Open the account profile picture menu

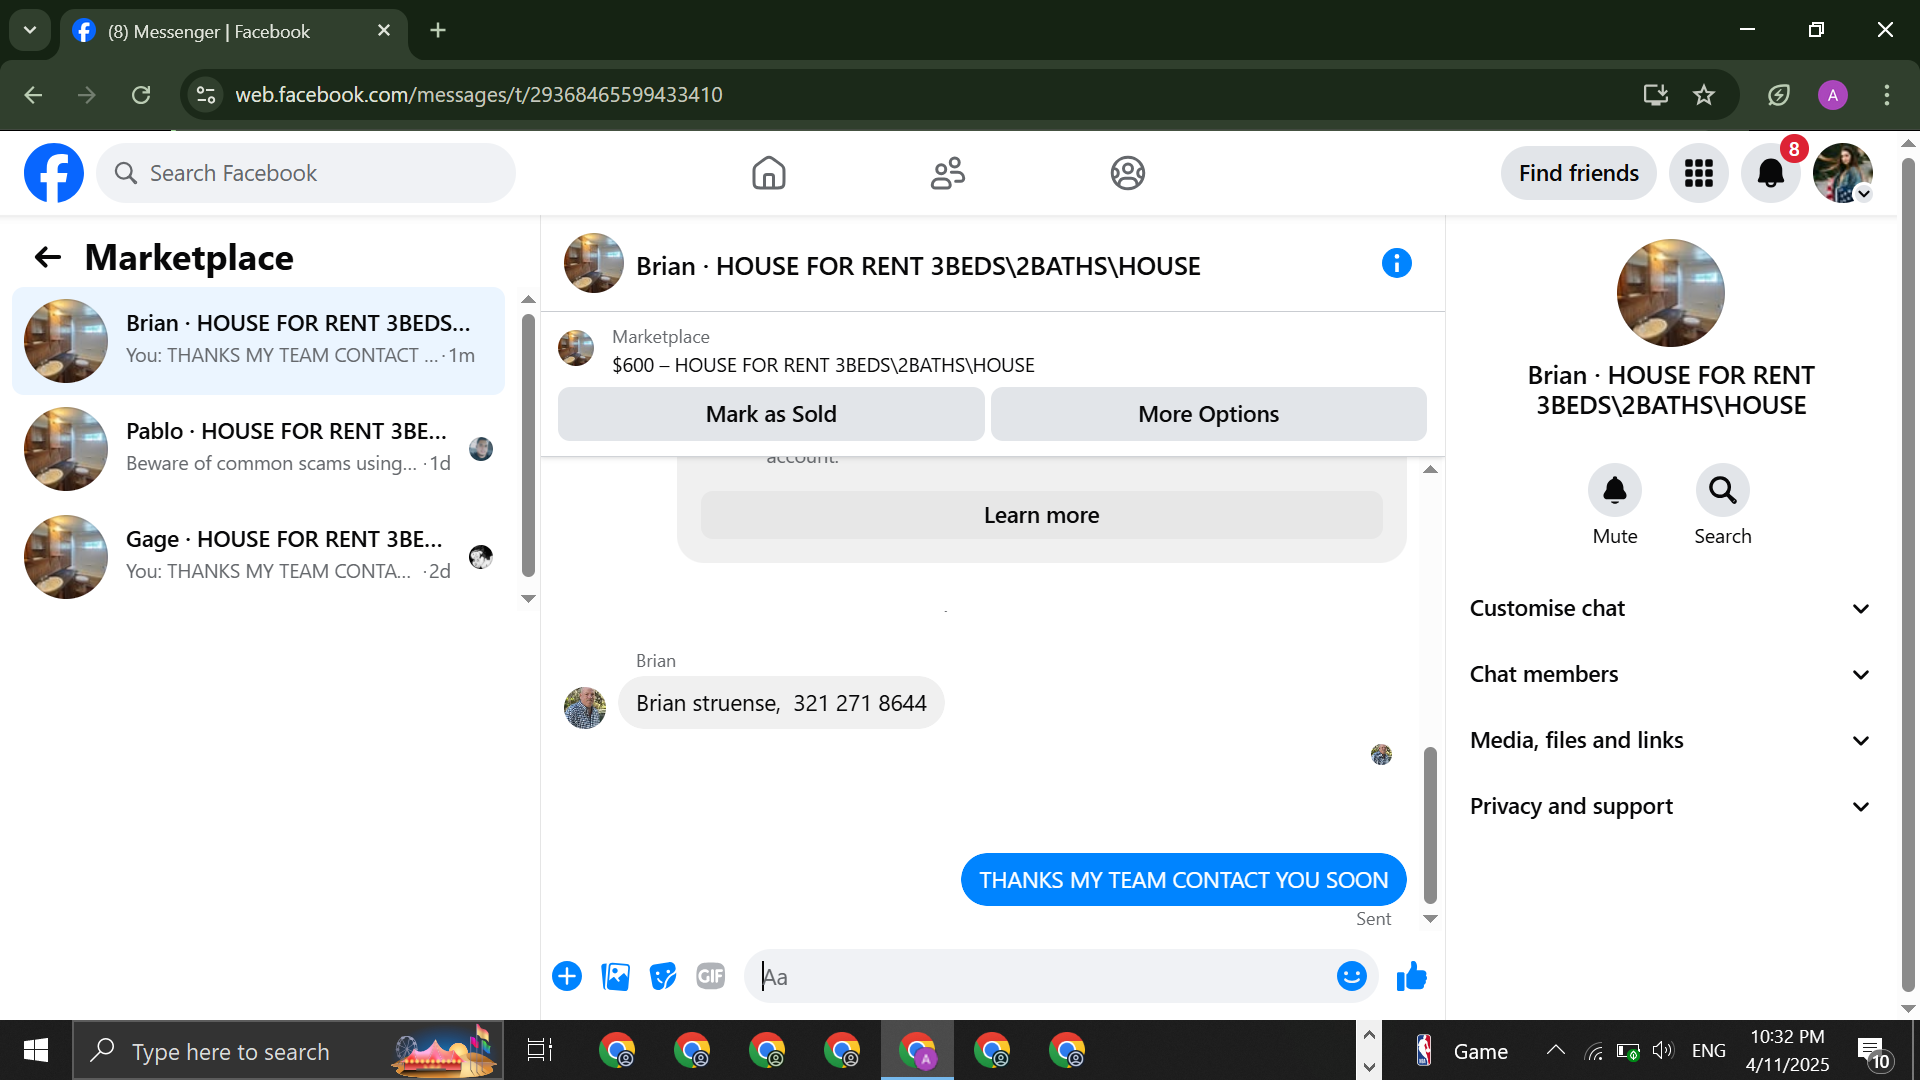tap(1843, 173)
